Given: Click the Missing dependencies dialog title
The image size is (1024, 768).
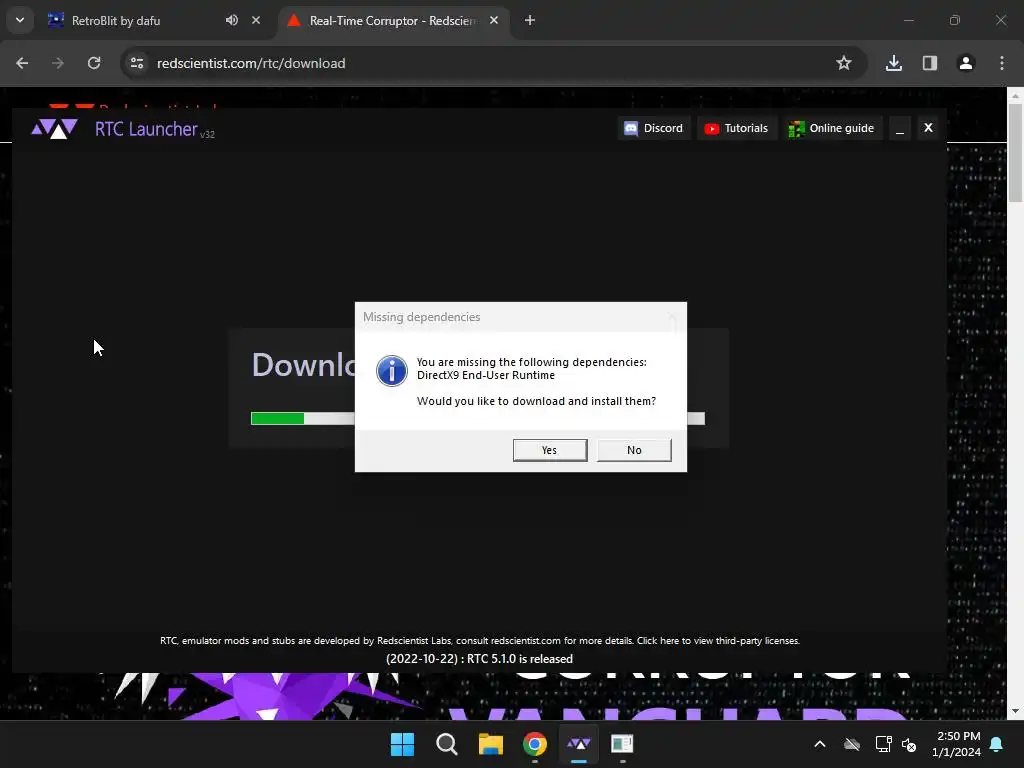Looking at the screenshot, I should point(422,317).
